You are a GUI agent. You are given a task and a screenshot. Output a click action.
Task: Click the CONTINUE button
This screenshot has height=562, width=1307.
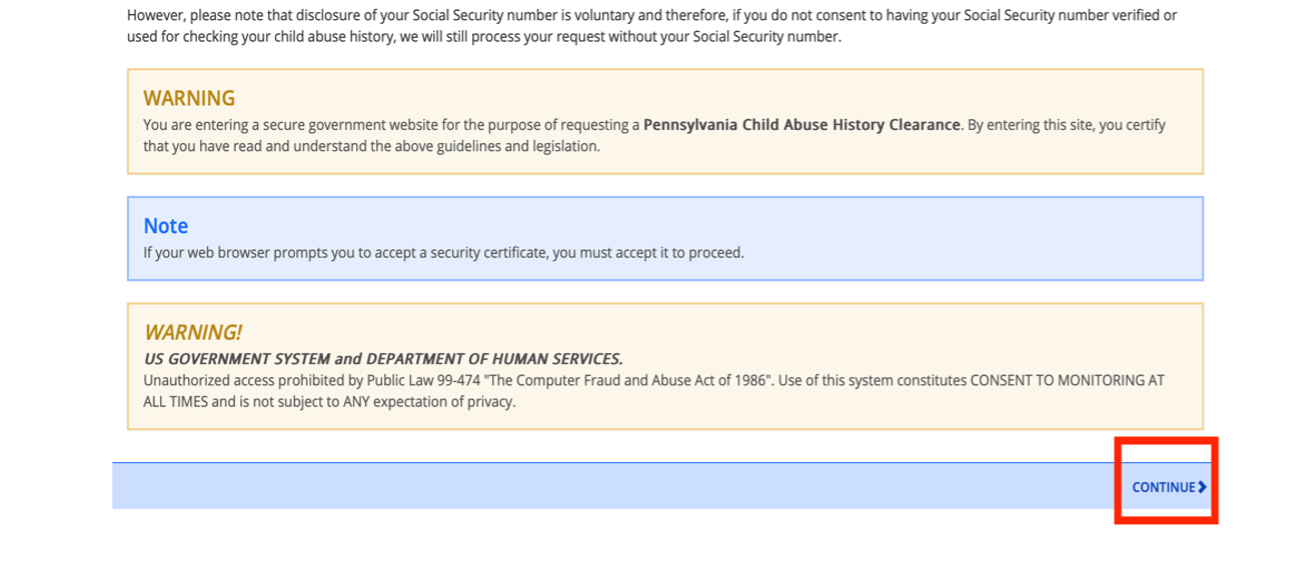[x=1164, y=487]
